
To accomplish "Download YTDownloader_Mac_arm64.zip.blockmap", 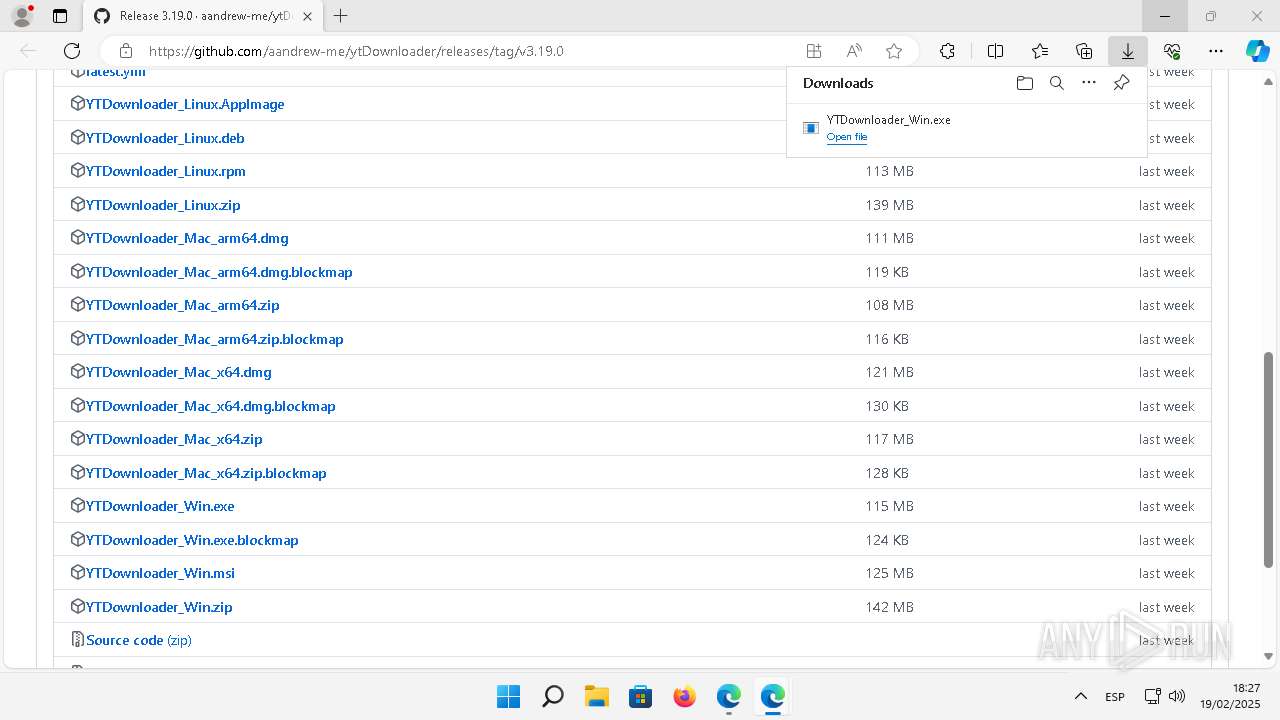I will pos(215,339).
